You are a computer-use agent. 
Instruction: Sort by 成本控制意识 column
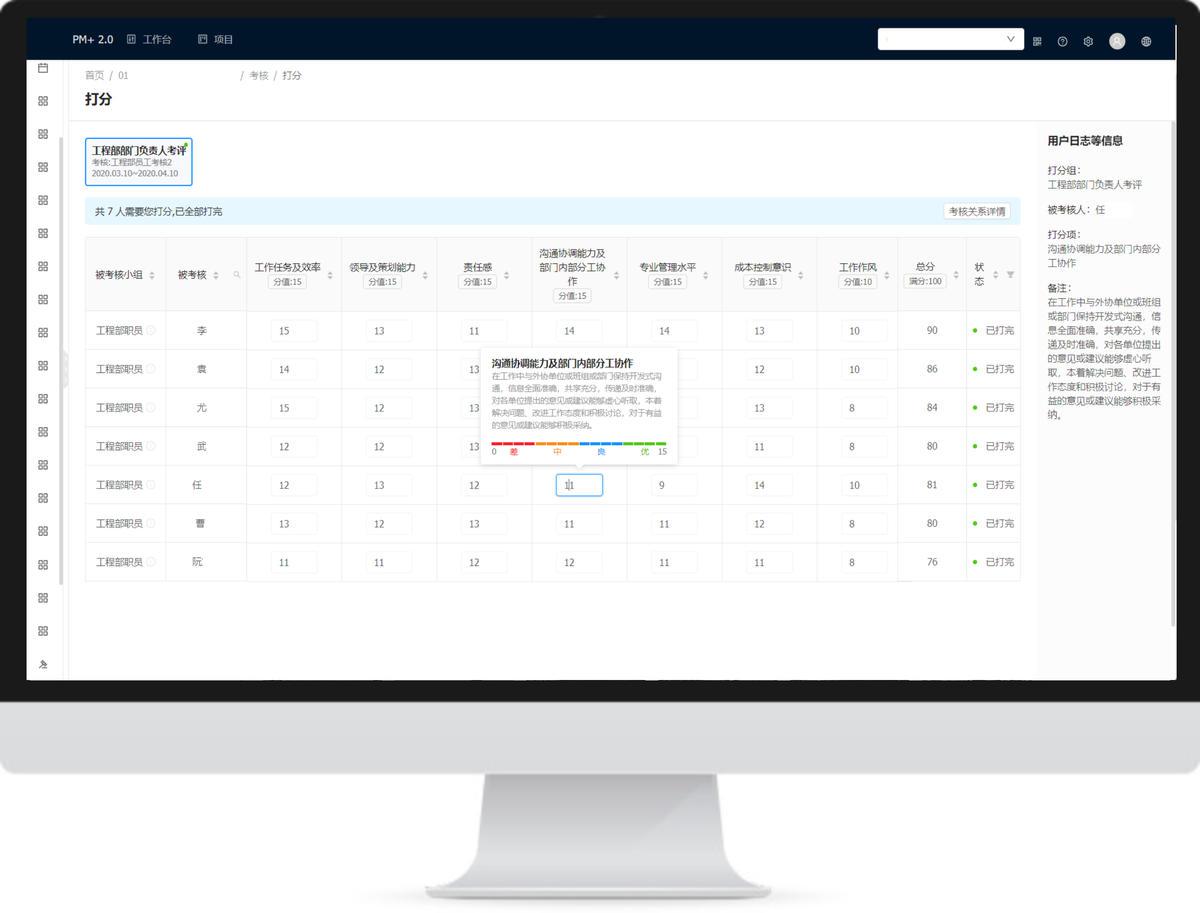801,275
